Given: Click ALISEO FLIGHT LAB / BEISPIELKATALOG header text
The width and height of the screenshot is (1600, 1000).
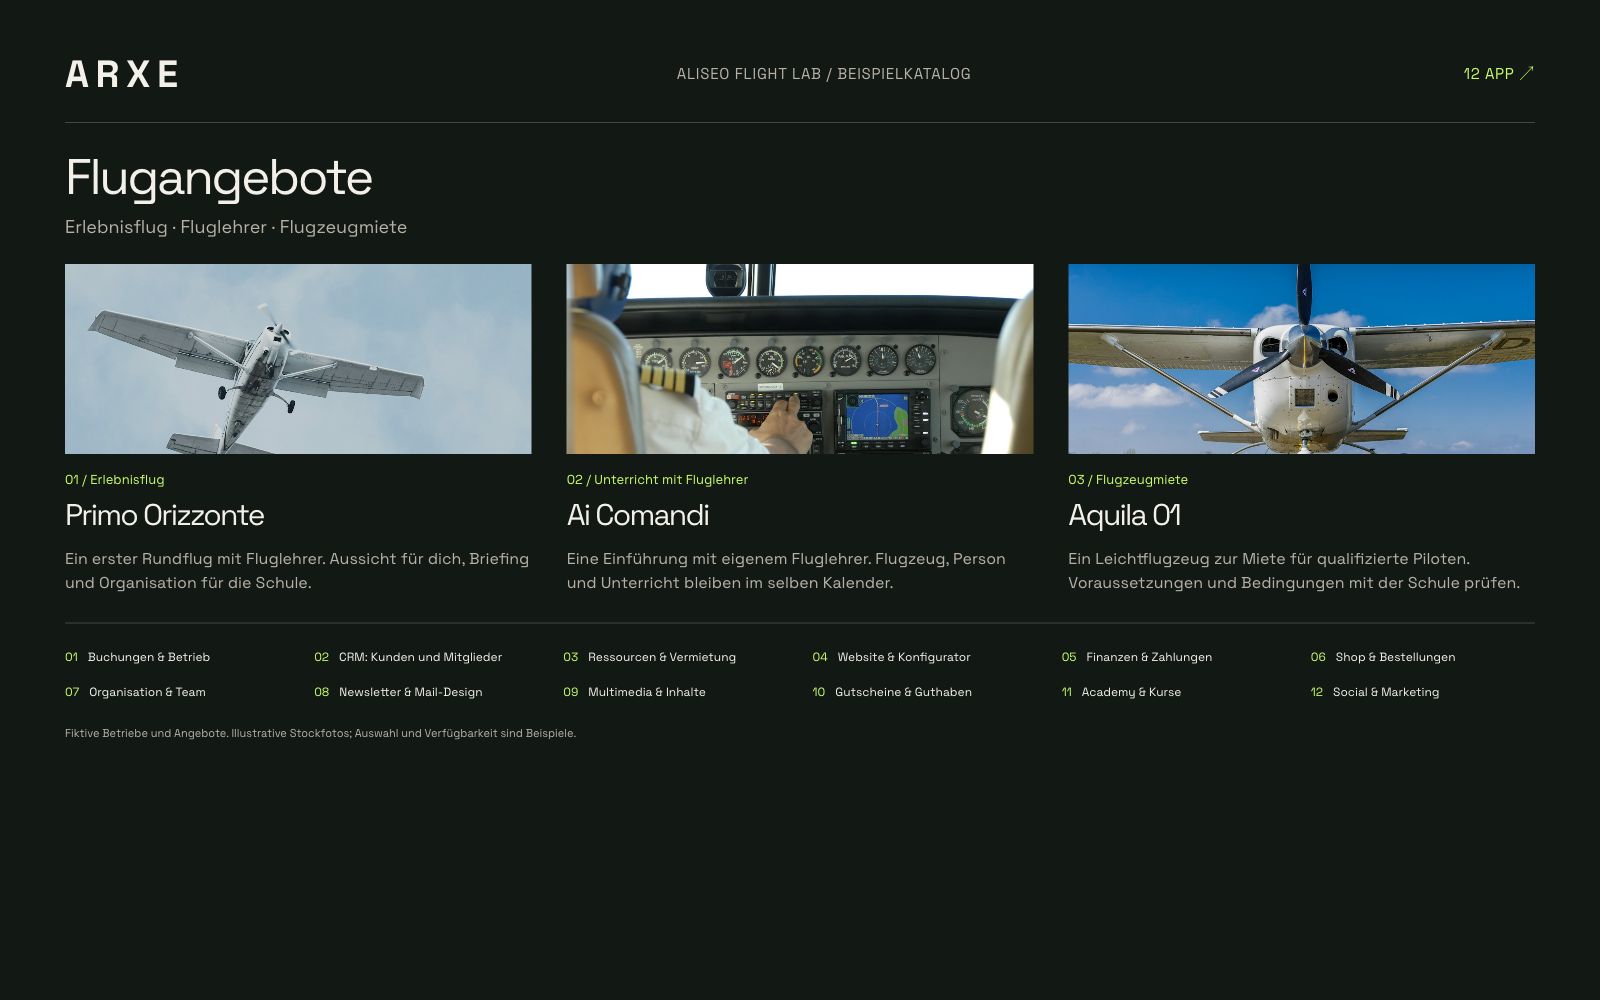Looking at the screenshot, I should 824,74.
